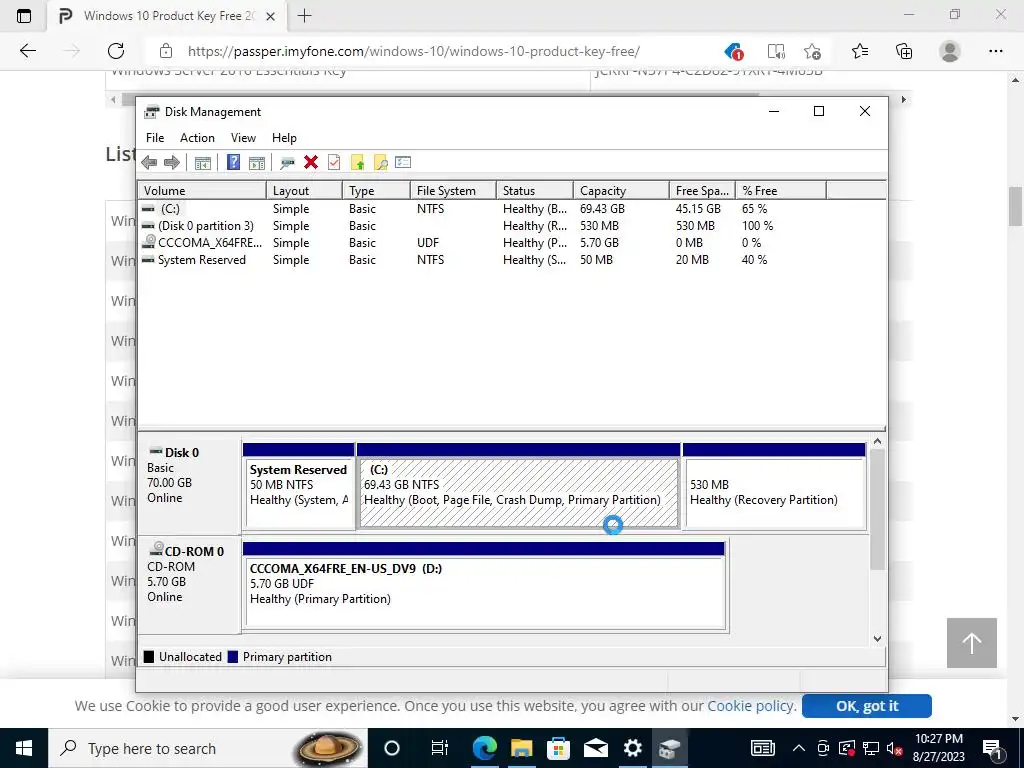
Task: Sort by the Layout column header
Action: 304,191
